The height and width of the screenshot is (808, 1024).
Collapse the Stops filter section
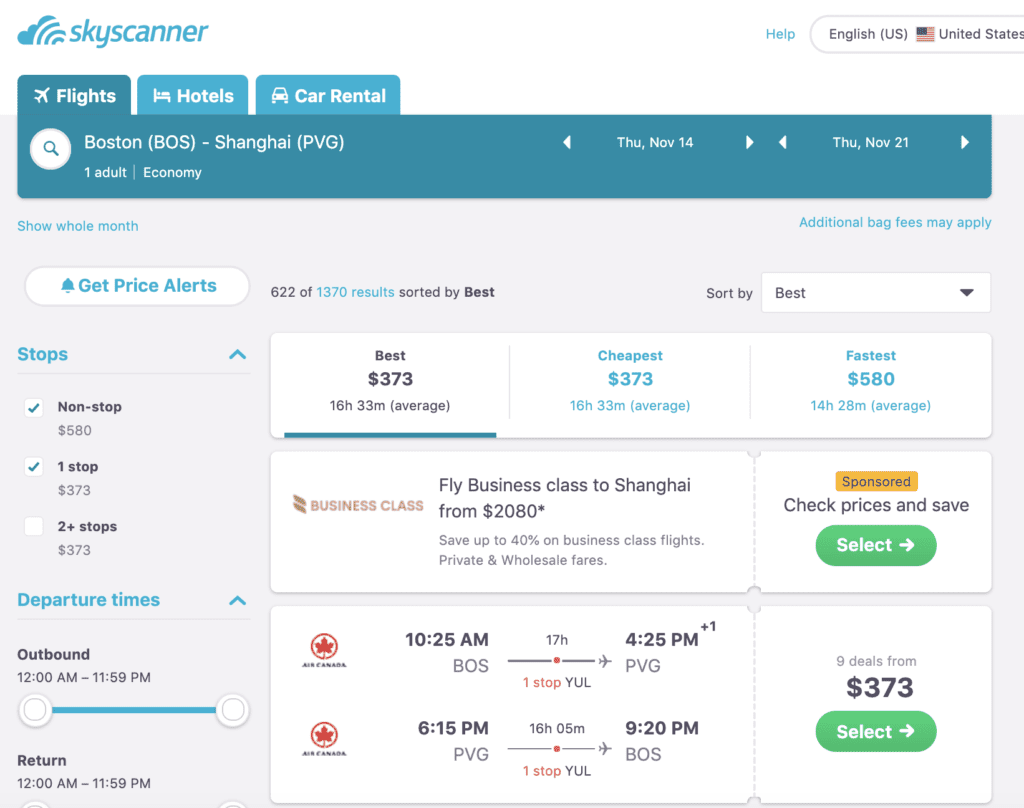tap(237, 353)
